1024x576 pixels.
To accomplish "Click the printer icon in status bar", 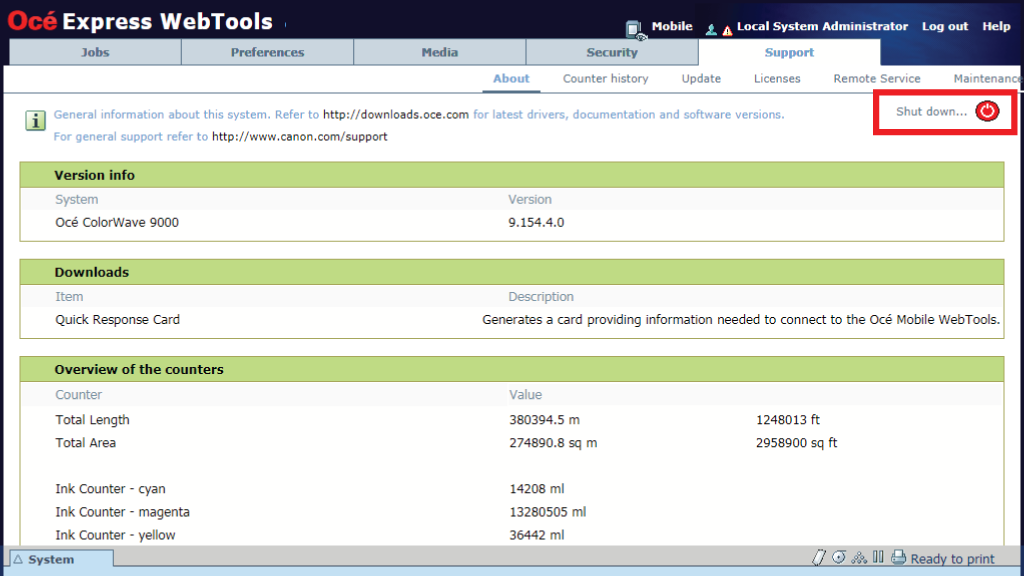I will [x=899, y=557].
